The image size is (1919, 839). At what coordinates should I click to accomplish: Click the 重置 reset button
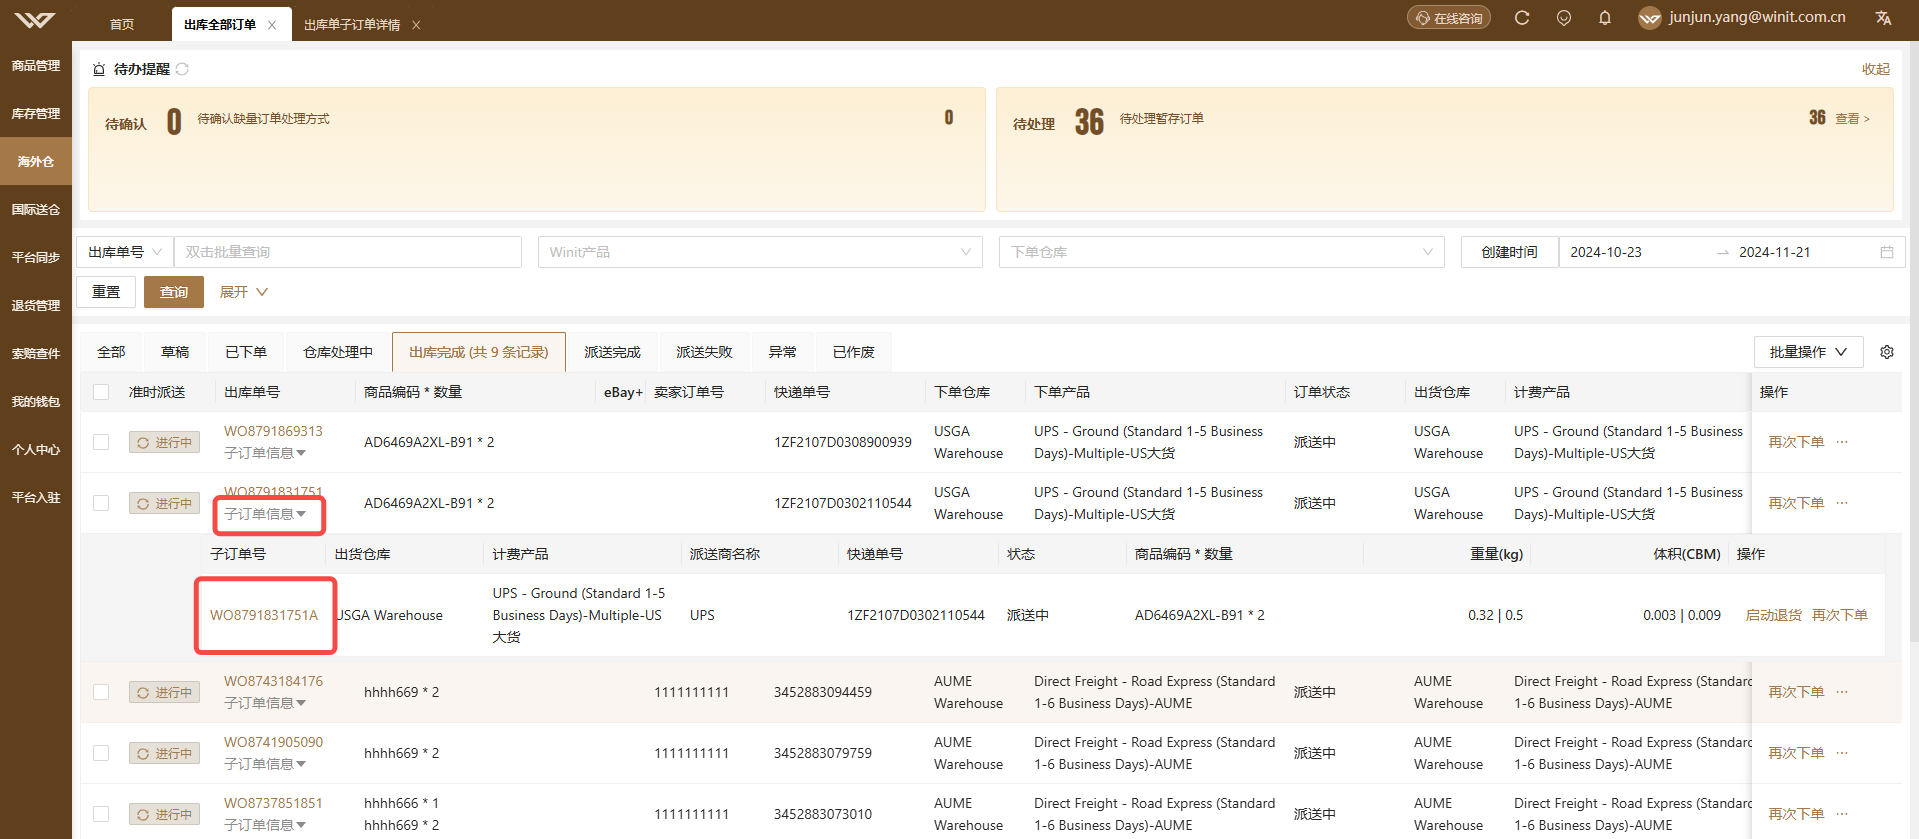click(x=106, y=292)
